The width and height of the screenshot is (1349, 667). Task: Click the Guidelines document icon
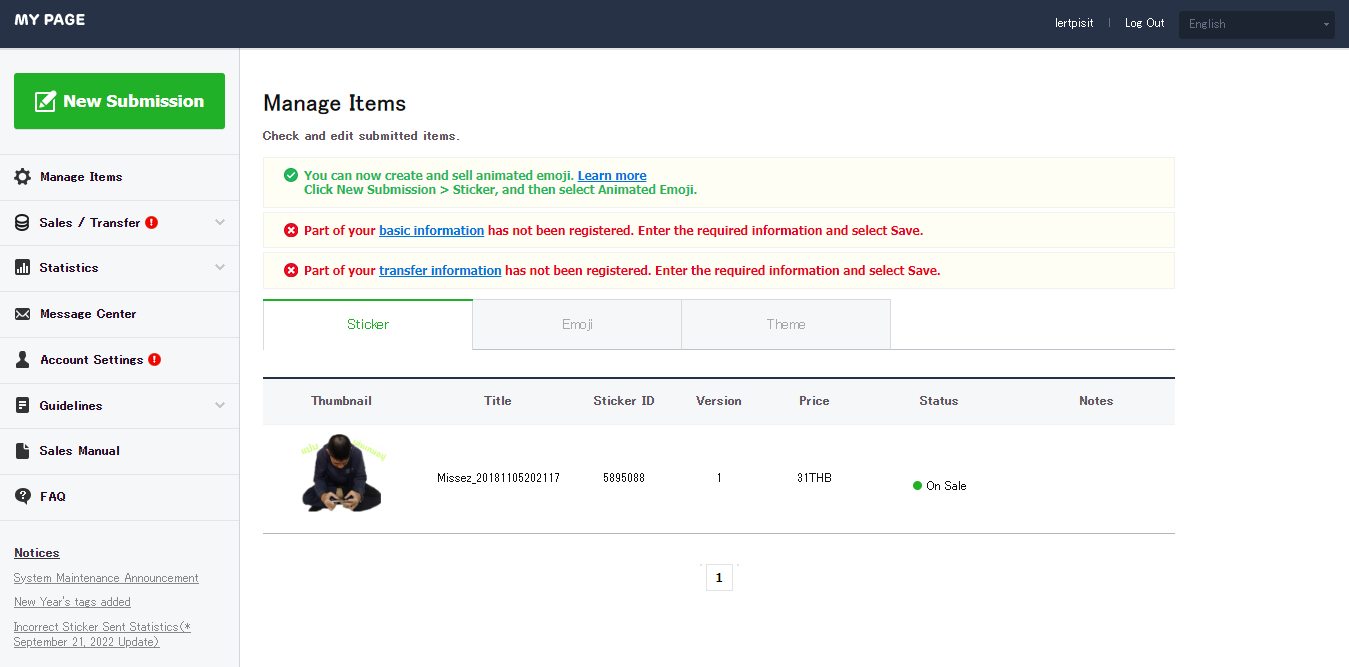pyautogui.click(x=22, y=406)
